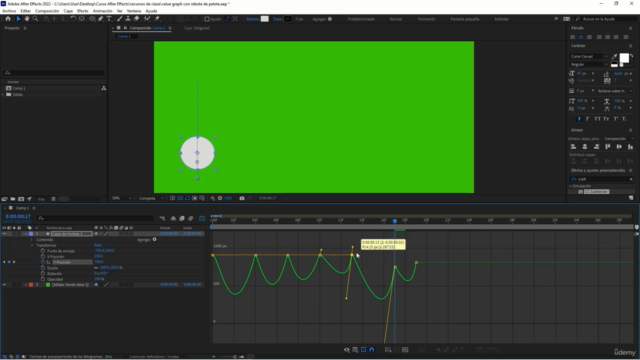
Task: Open viewer magnification 50% dropdown
Action: [122, 198]
